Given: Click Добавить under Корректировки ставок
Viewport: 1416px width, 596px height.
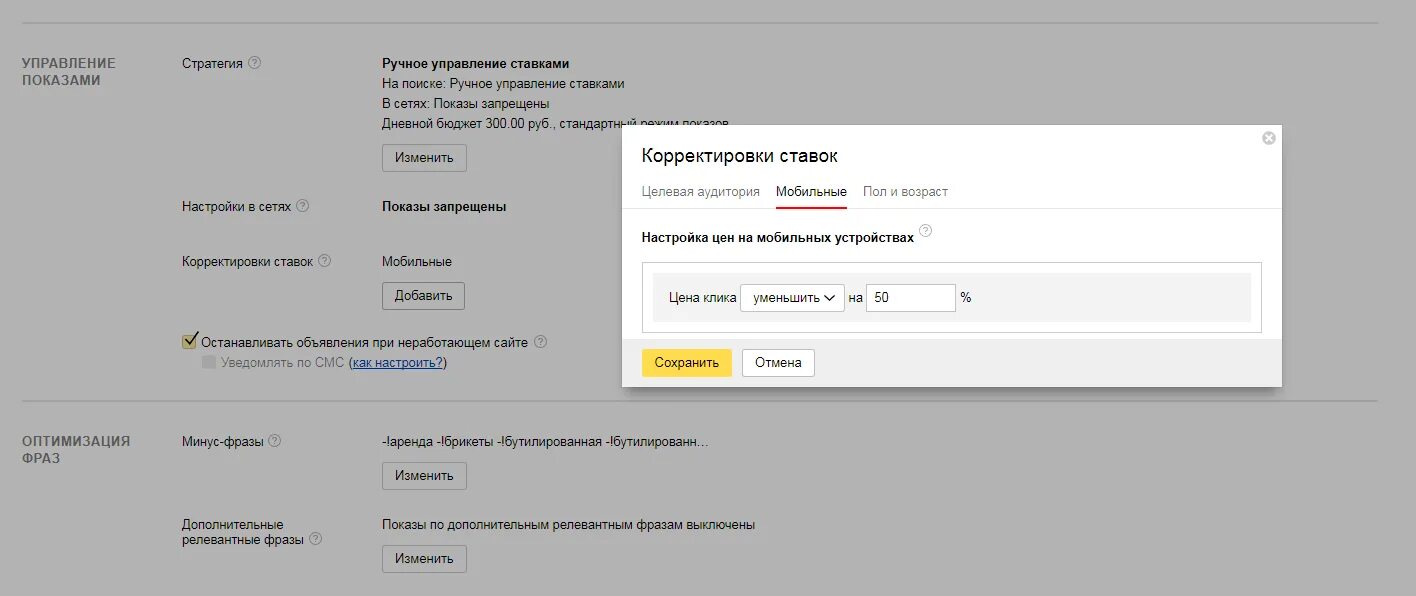Looking at the screenshot, I should (x=424, y=295).
